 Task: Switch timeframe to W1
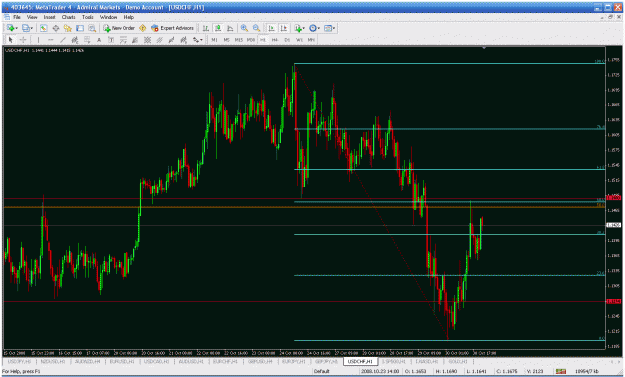pos(299,40)
